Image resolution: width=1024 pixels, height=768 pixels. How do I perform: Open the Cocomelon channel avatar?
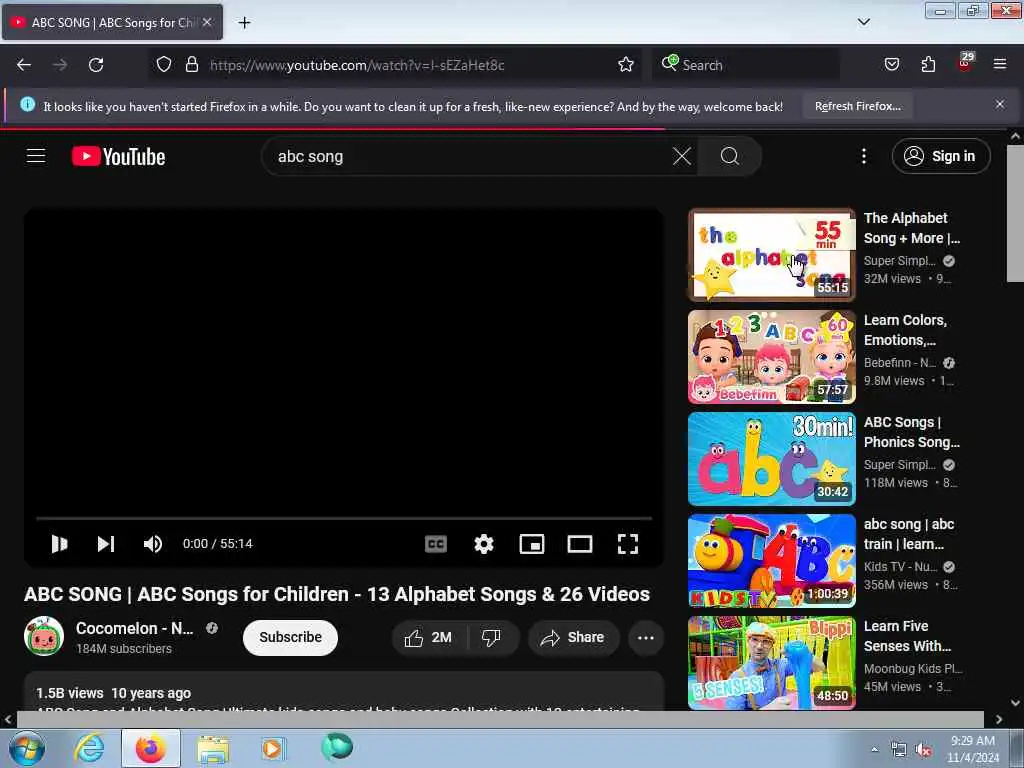tap(44, 636)
